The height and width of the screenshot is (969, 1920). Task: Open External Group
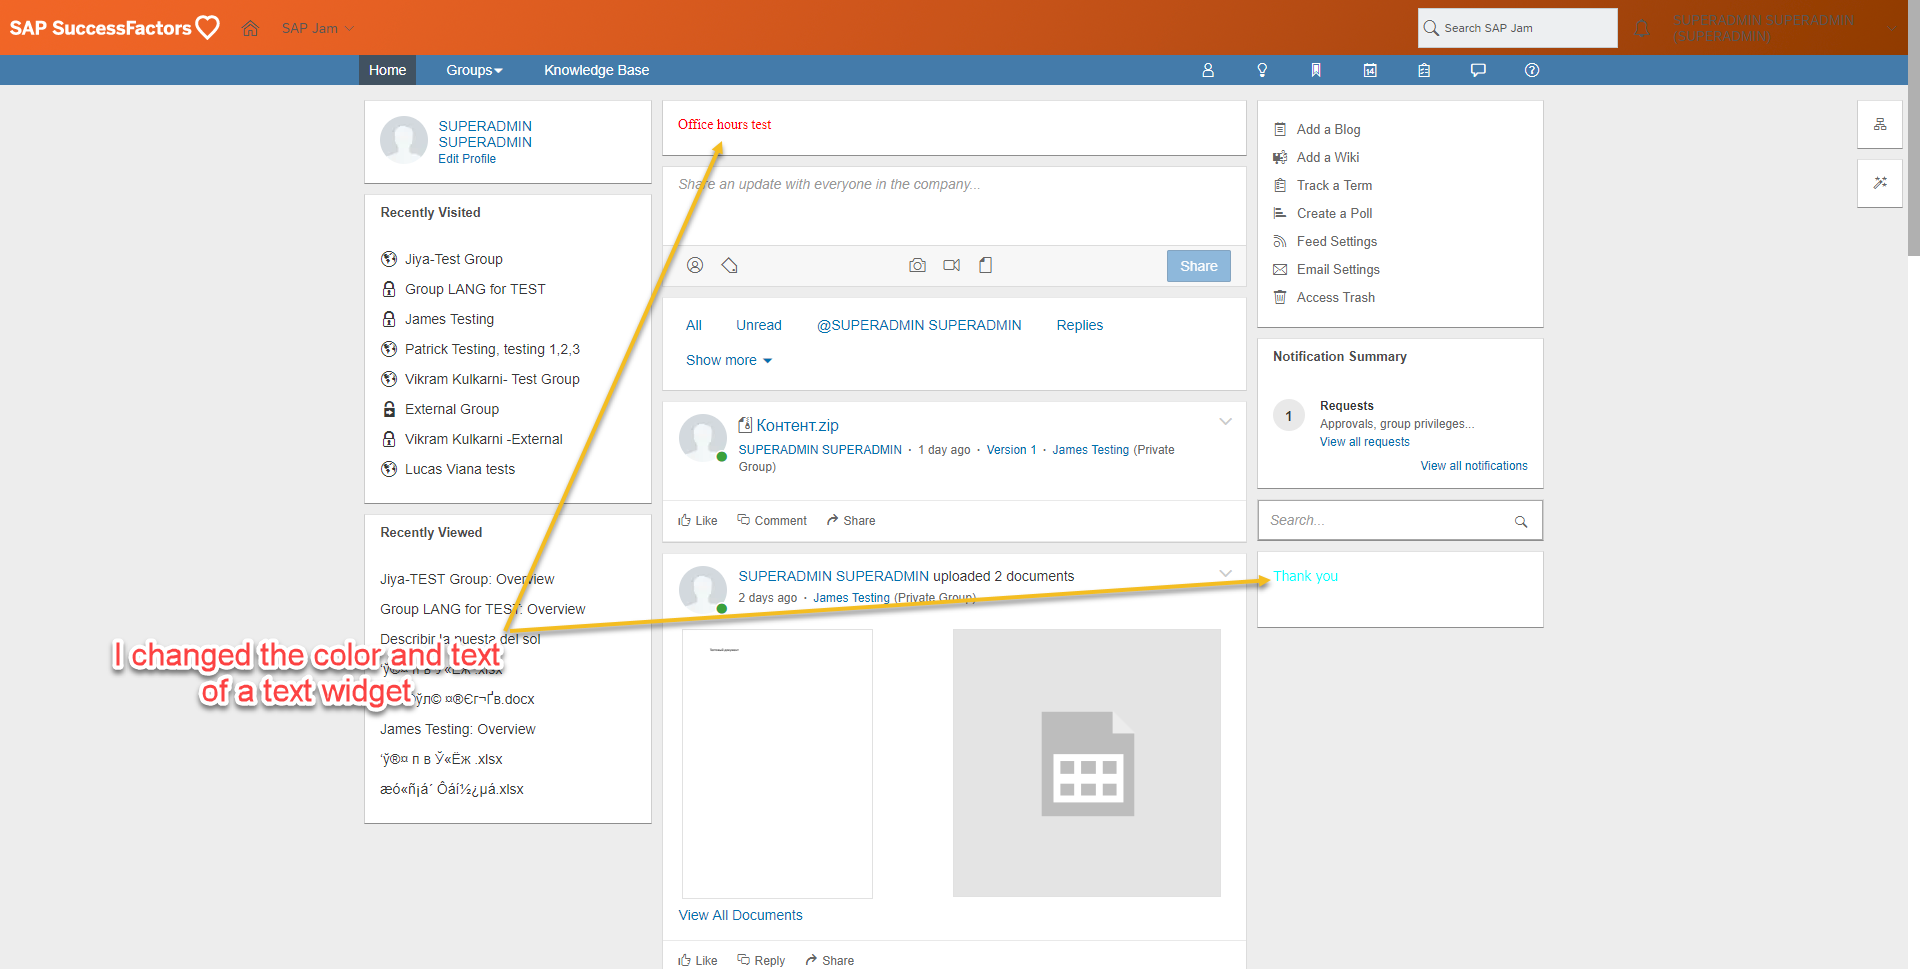tap(451, 409)
